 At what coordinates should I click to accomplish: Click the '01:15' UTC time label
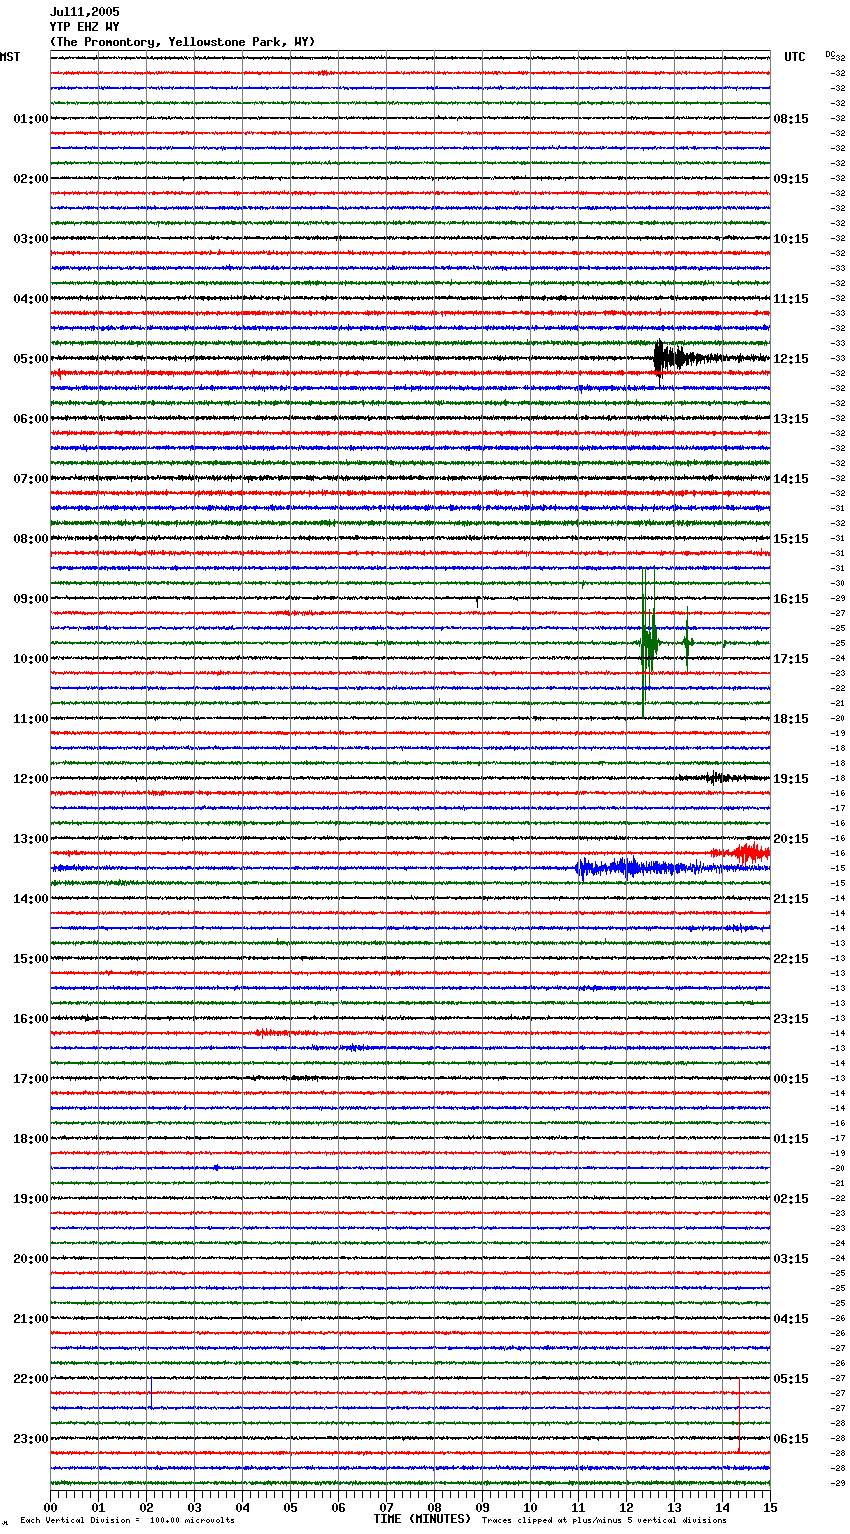click(791, 1139)
